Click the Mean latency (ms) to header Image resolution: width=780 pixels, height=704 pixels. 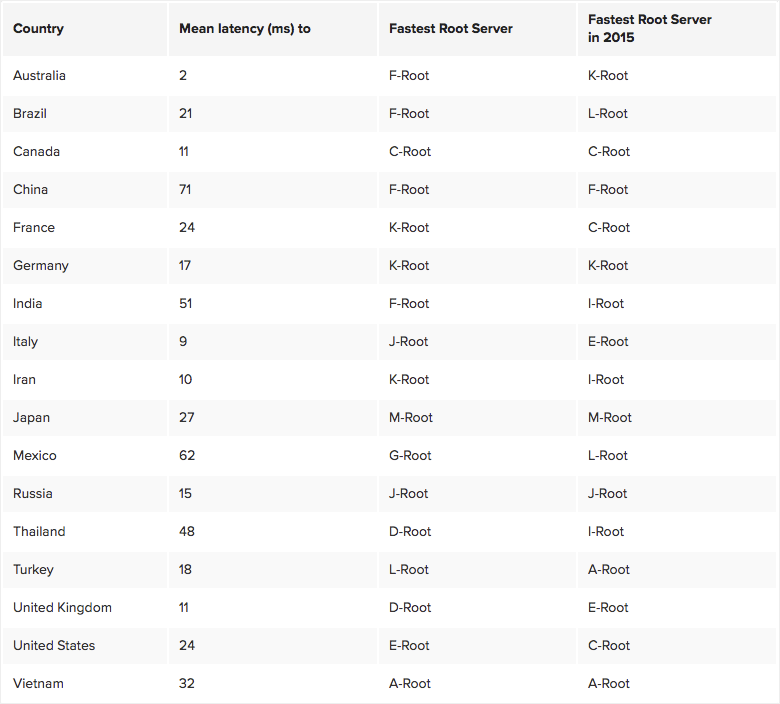coord(245,29)
